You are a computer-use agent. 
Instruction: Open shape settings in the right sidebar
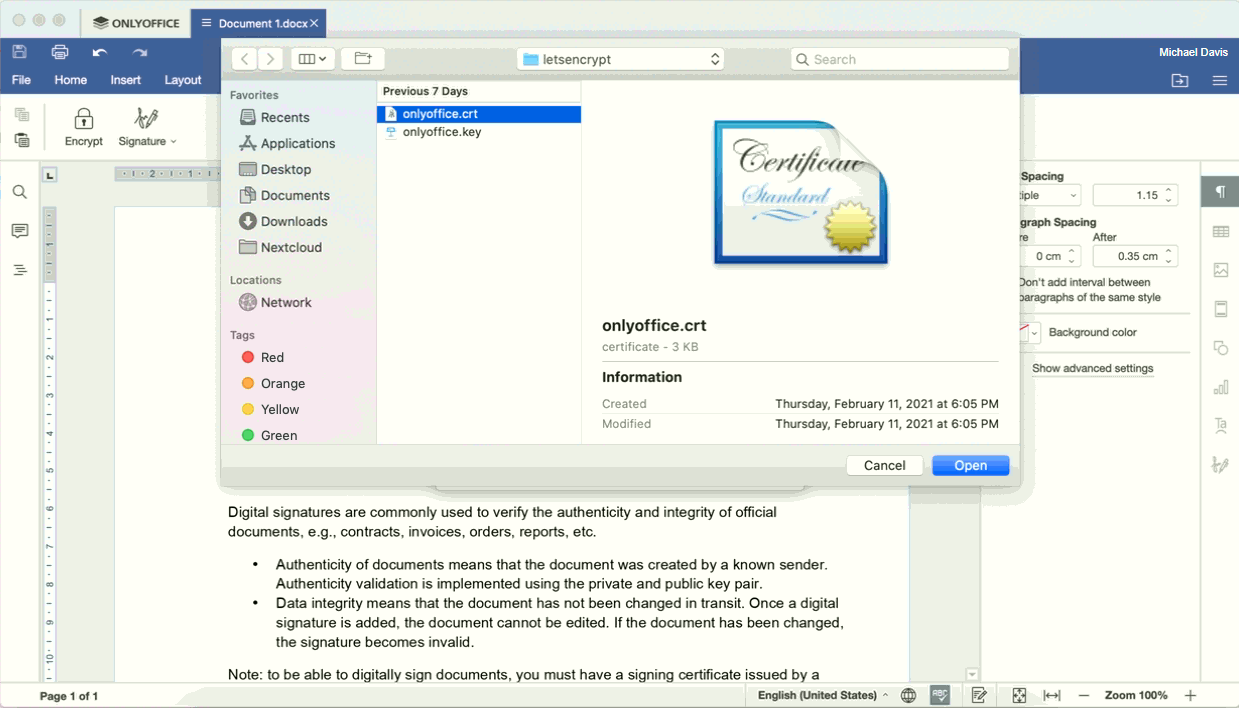[x=1220, y=348]
